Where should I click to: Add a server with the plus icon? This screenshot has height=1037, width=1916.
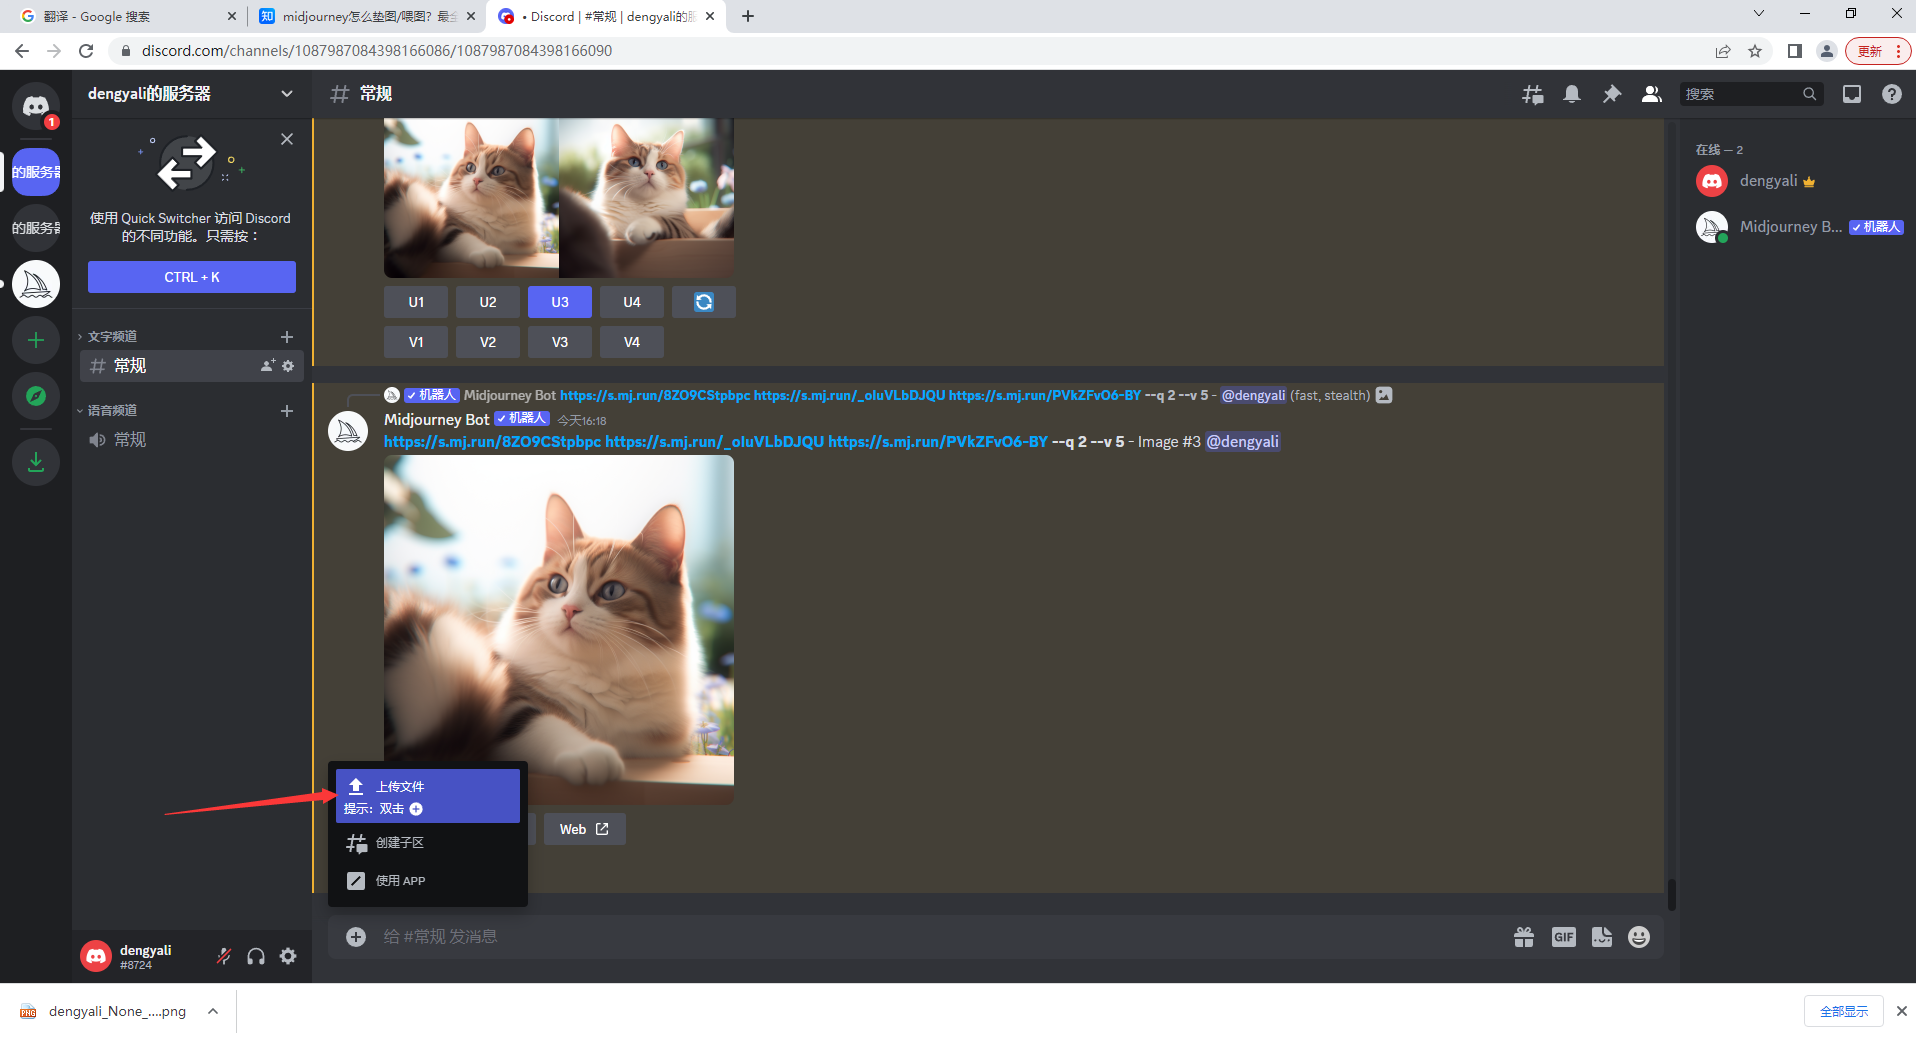(36, 340)
